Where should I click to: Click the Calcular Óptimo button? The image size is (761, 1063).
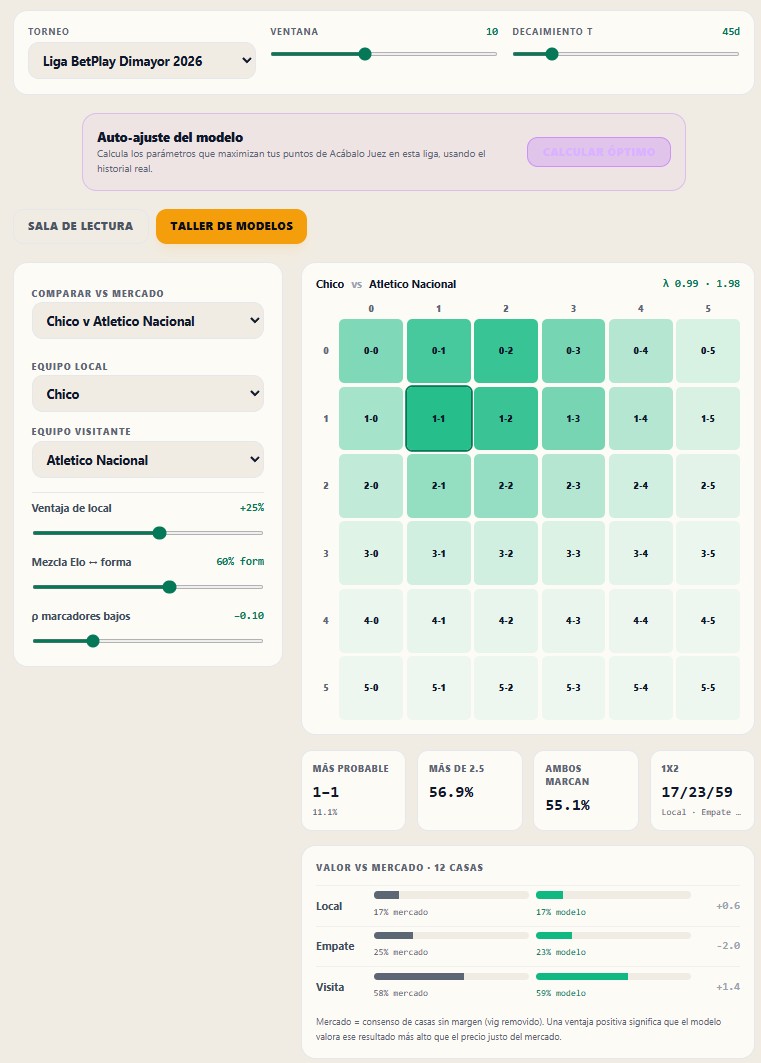[x=599, y=152]
